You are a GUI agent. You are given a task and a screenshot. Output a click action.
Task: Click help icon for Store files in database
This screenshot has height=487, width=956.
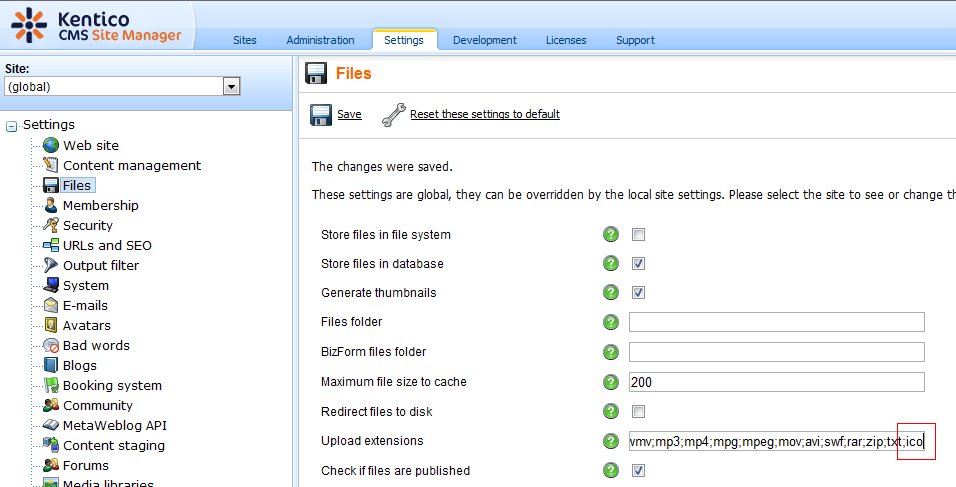610,263
